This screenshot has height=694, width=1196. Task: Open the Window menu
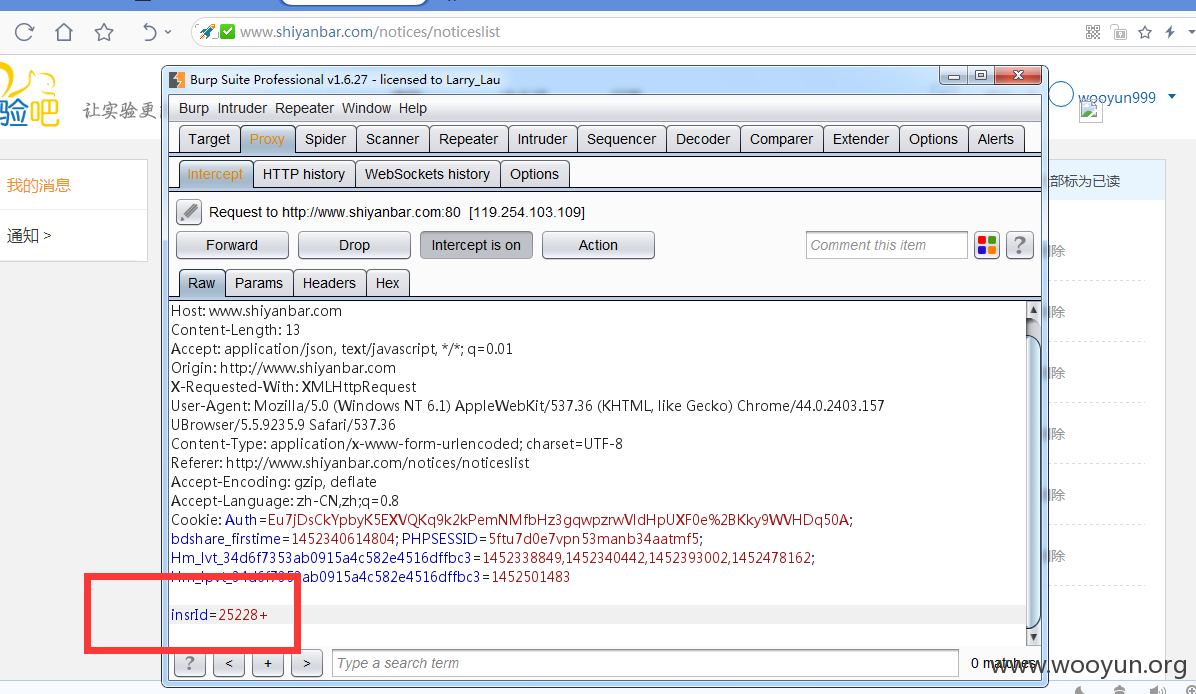[366, 108]
